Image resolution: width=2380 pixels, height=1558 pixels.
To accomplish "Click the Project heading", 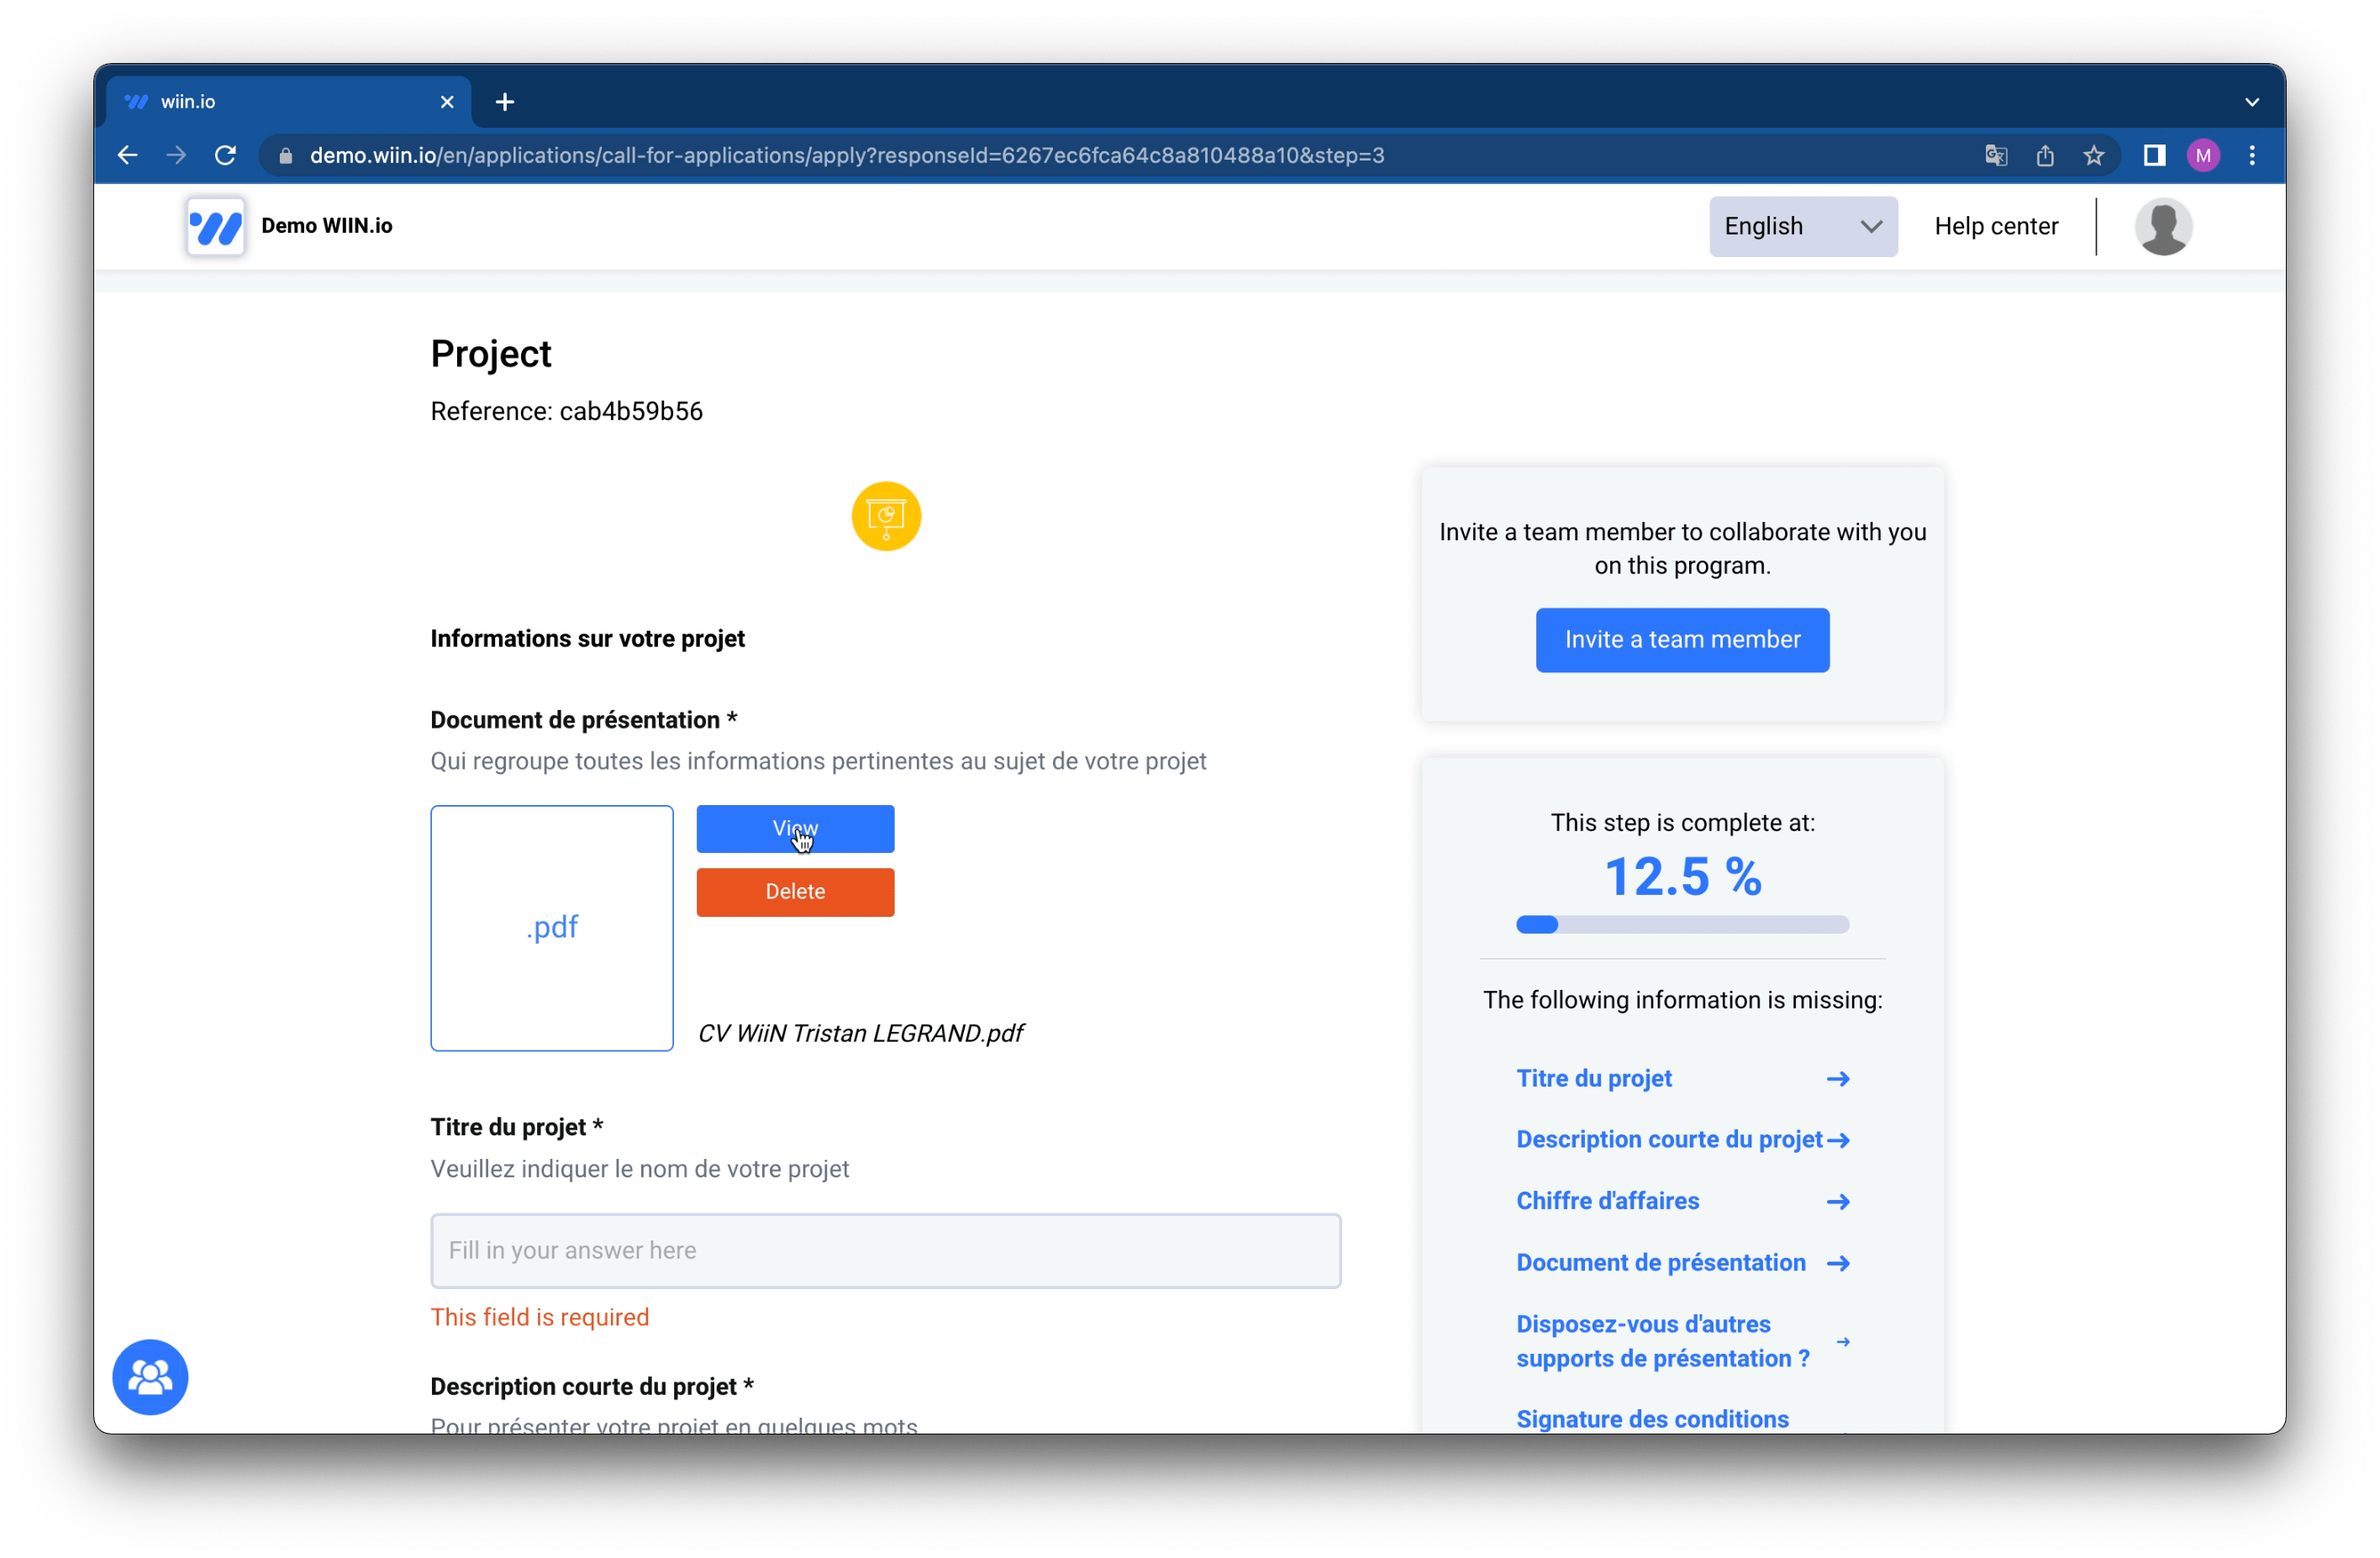I will [x=490, y=353].
